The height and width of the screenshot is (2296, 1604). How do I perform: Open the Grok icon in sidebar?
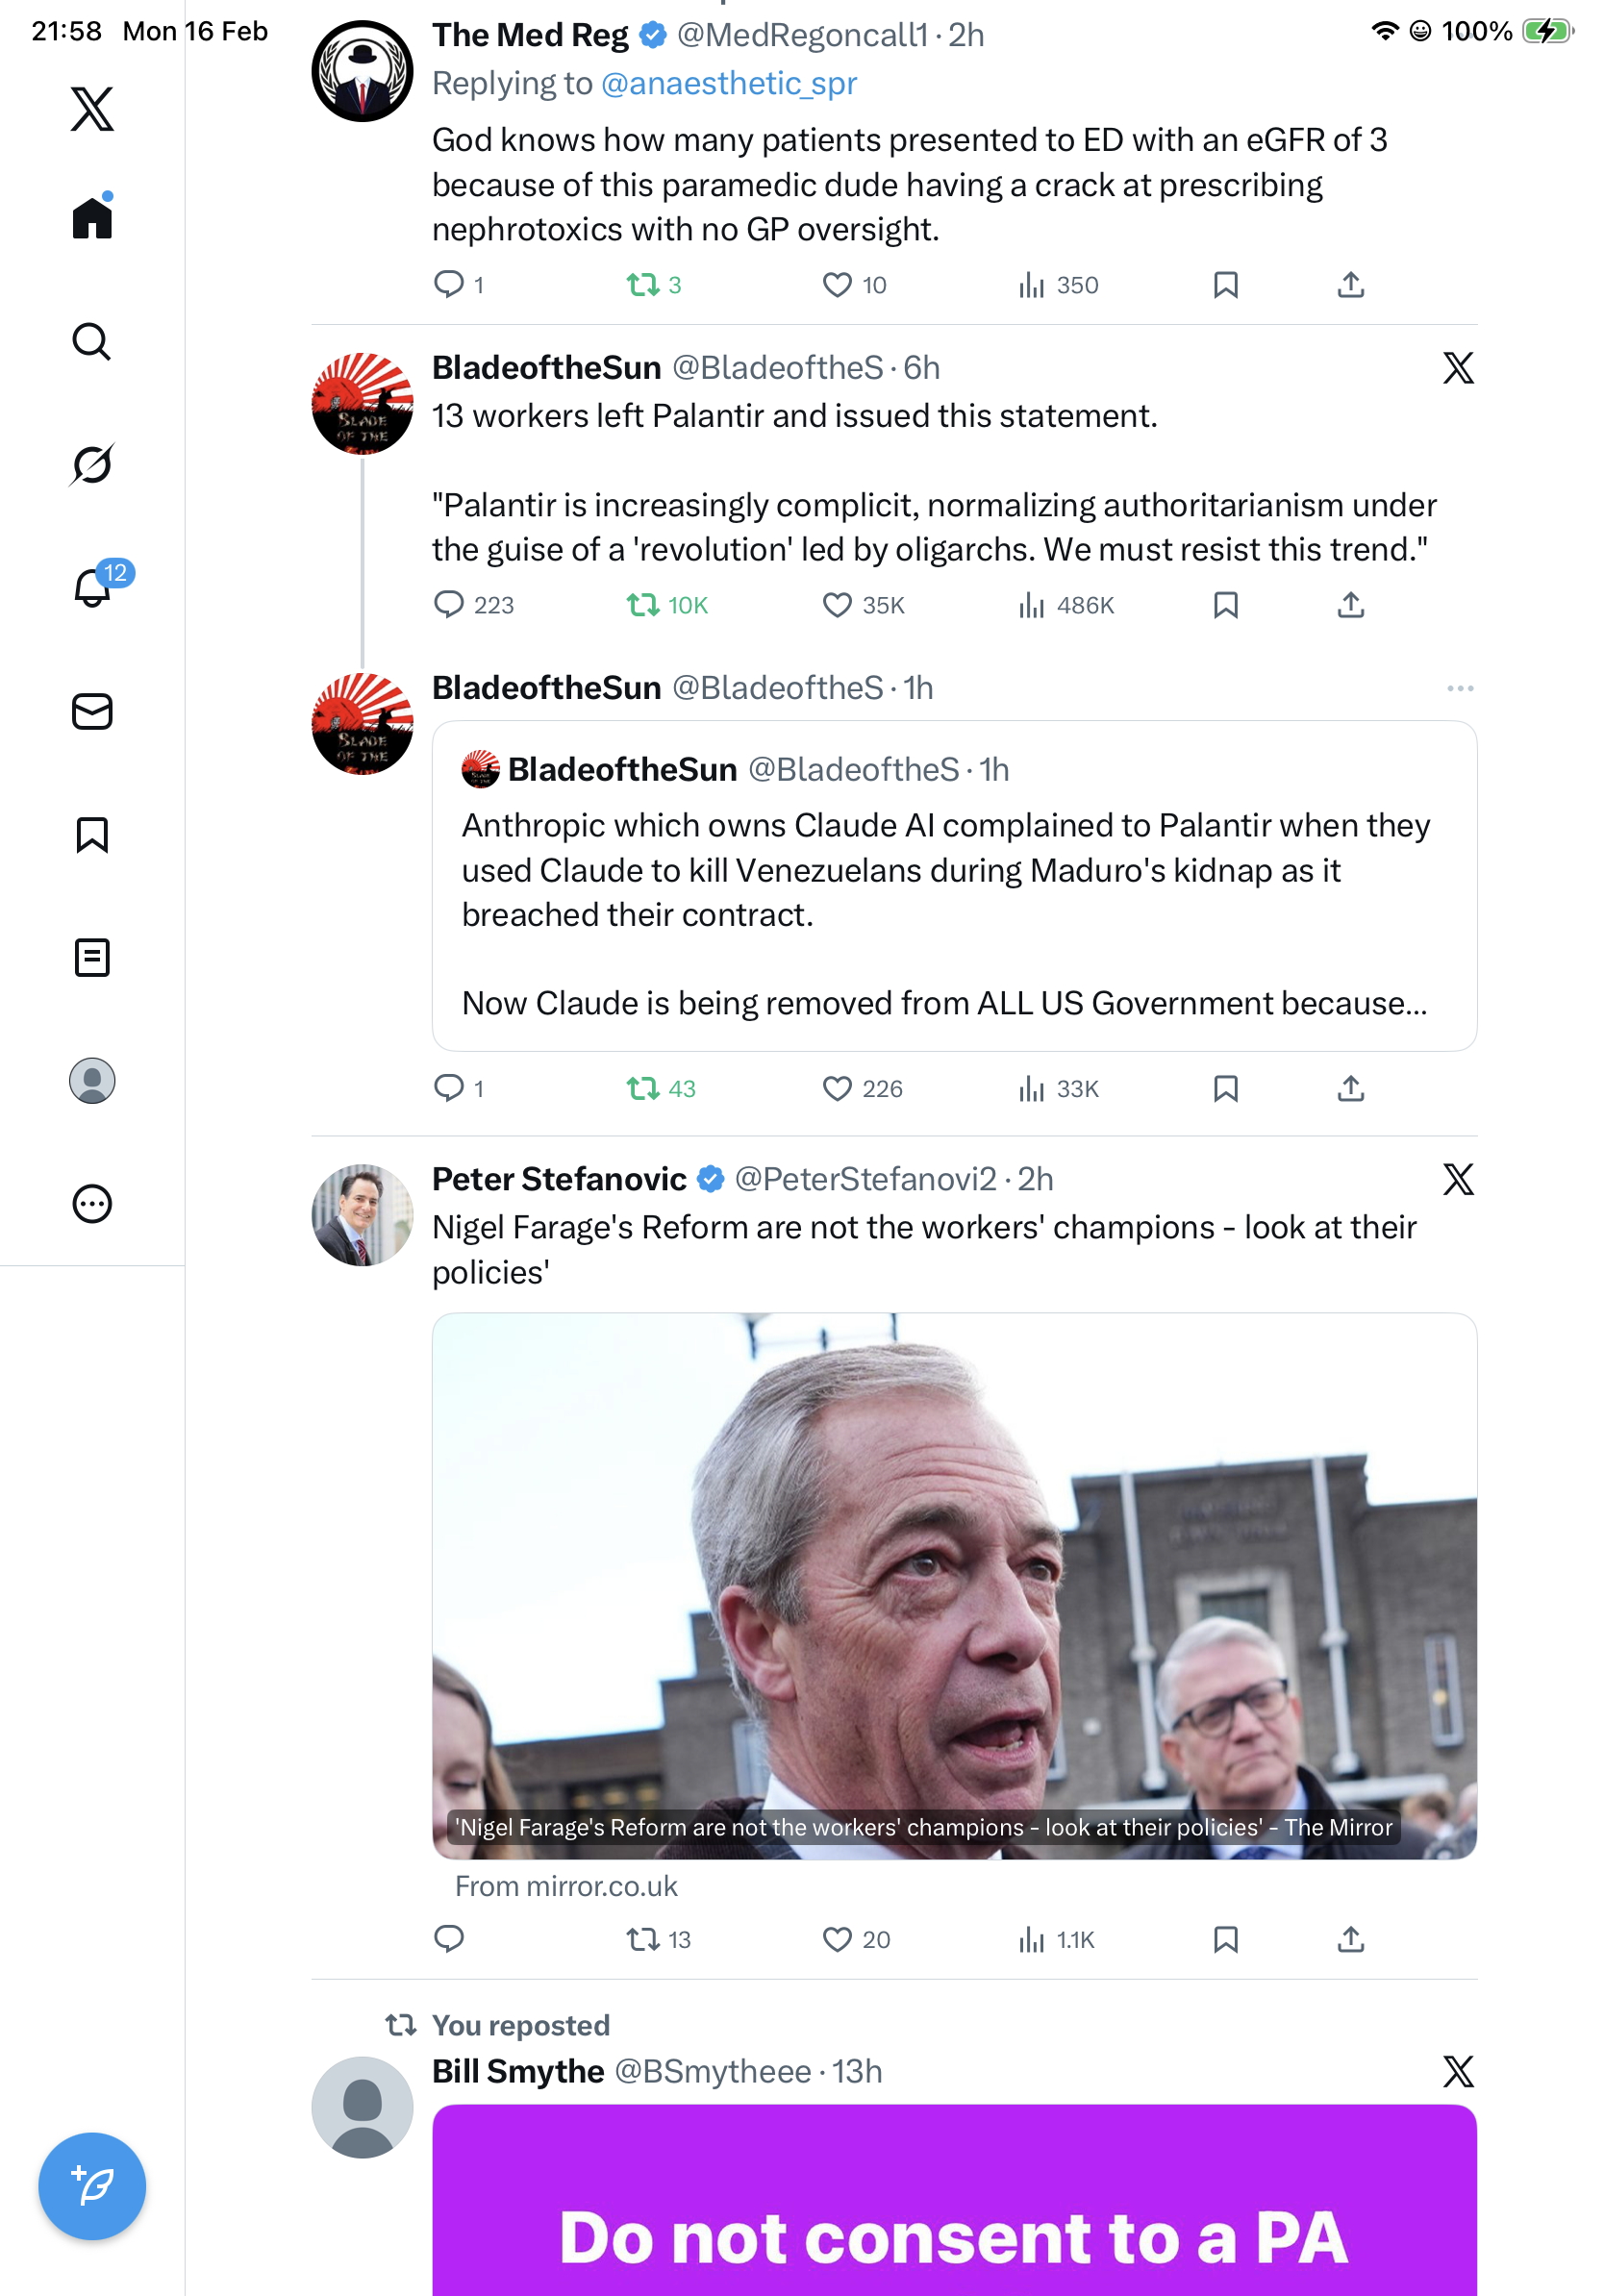92,465
